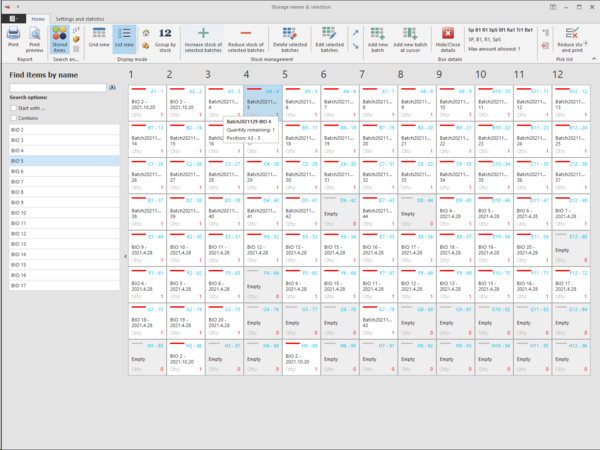This screenshot has width=600, height=450.
Task: Add new batch at cursor
Action: 407,38
